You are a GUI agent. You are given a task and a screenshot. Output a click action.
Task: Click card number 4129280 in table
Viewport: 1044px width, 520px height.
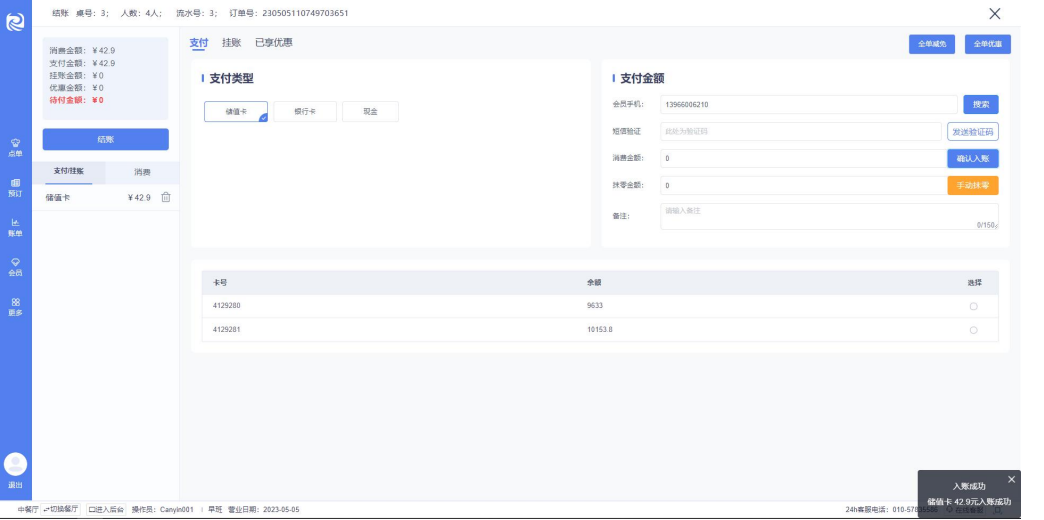click(227, 306)
